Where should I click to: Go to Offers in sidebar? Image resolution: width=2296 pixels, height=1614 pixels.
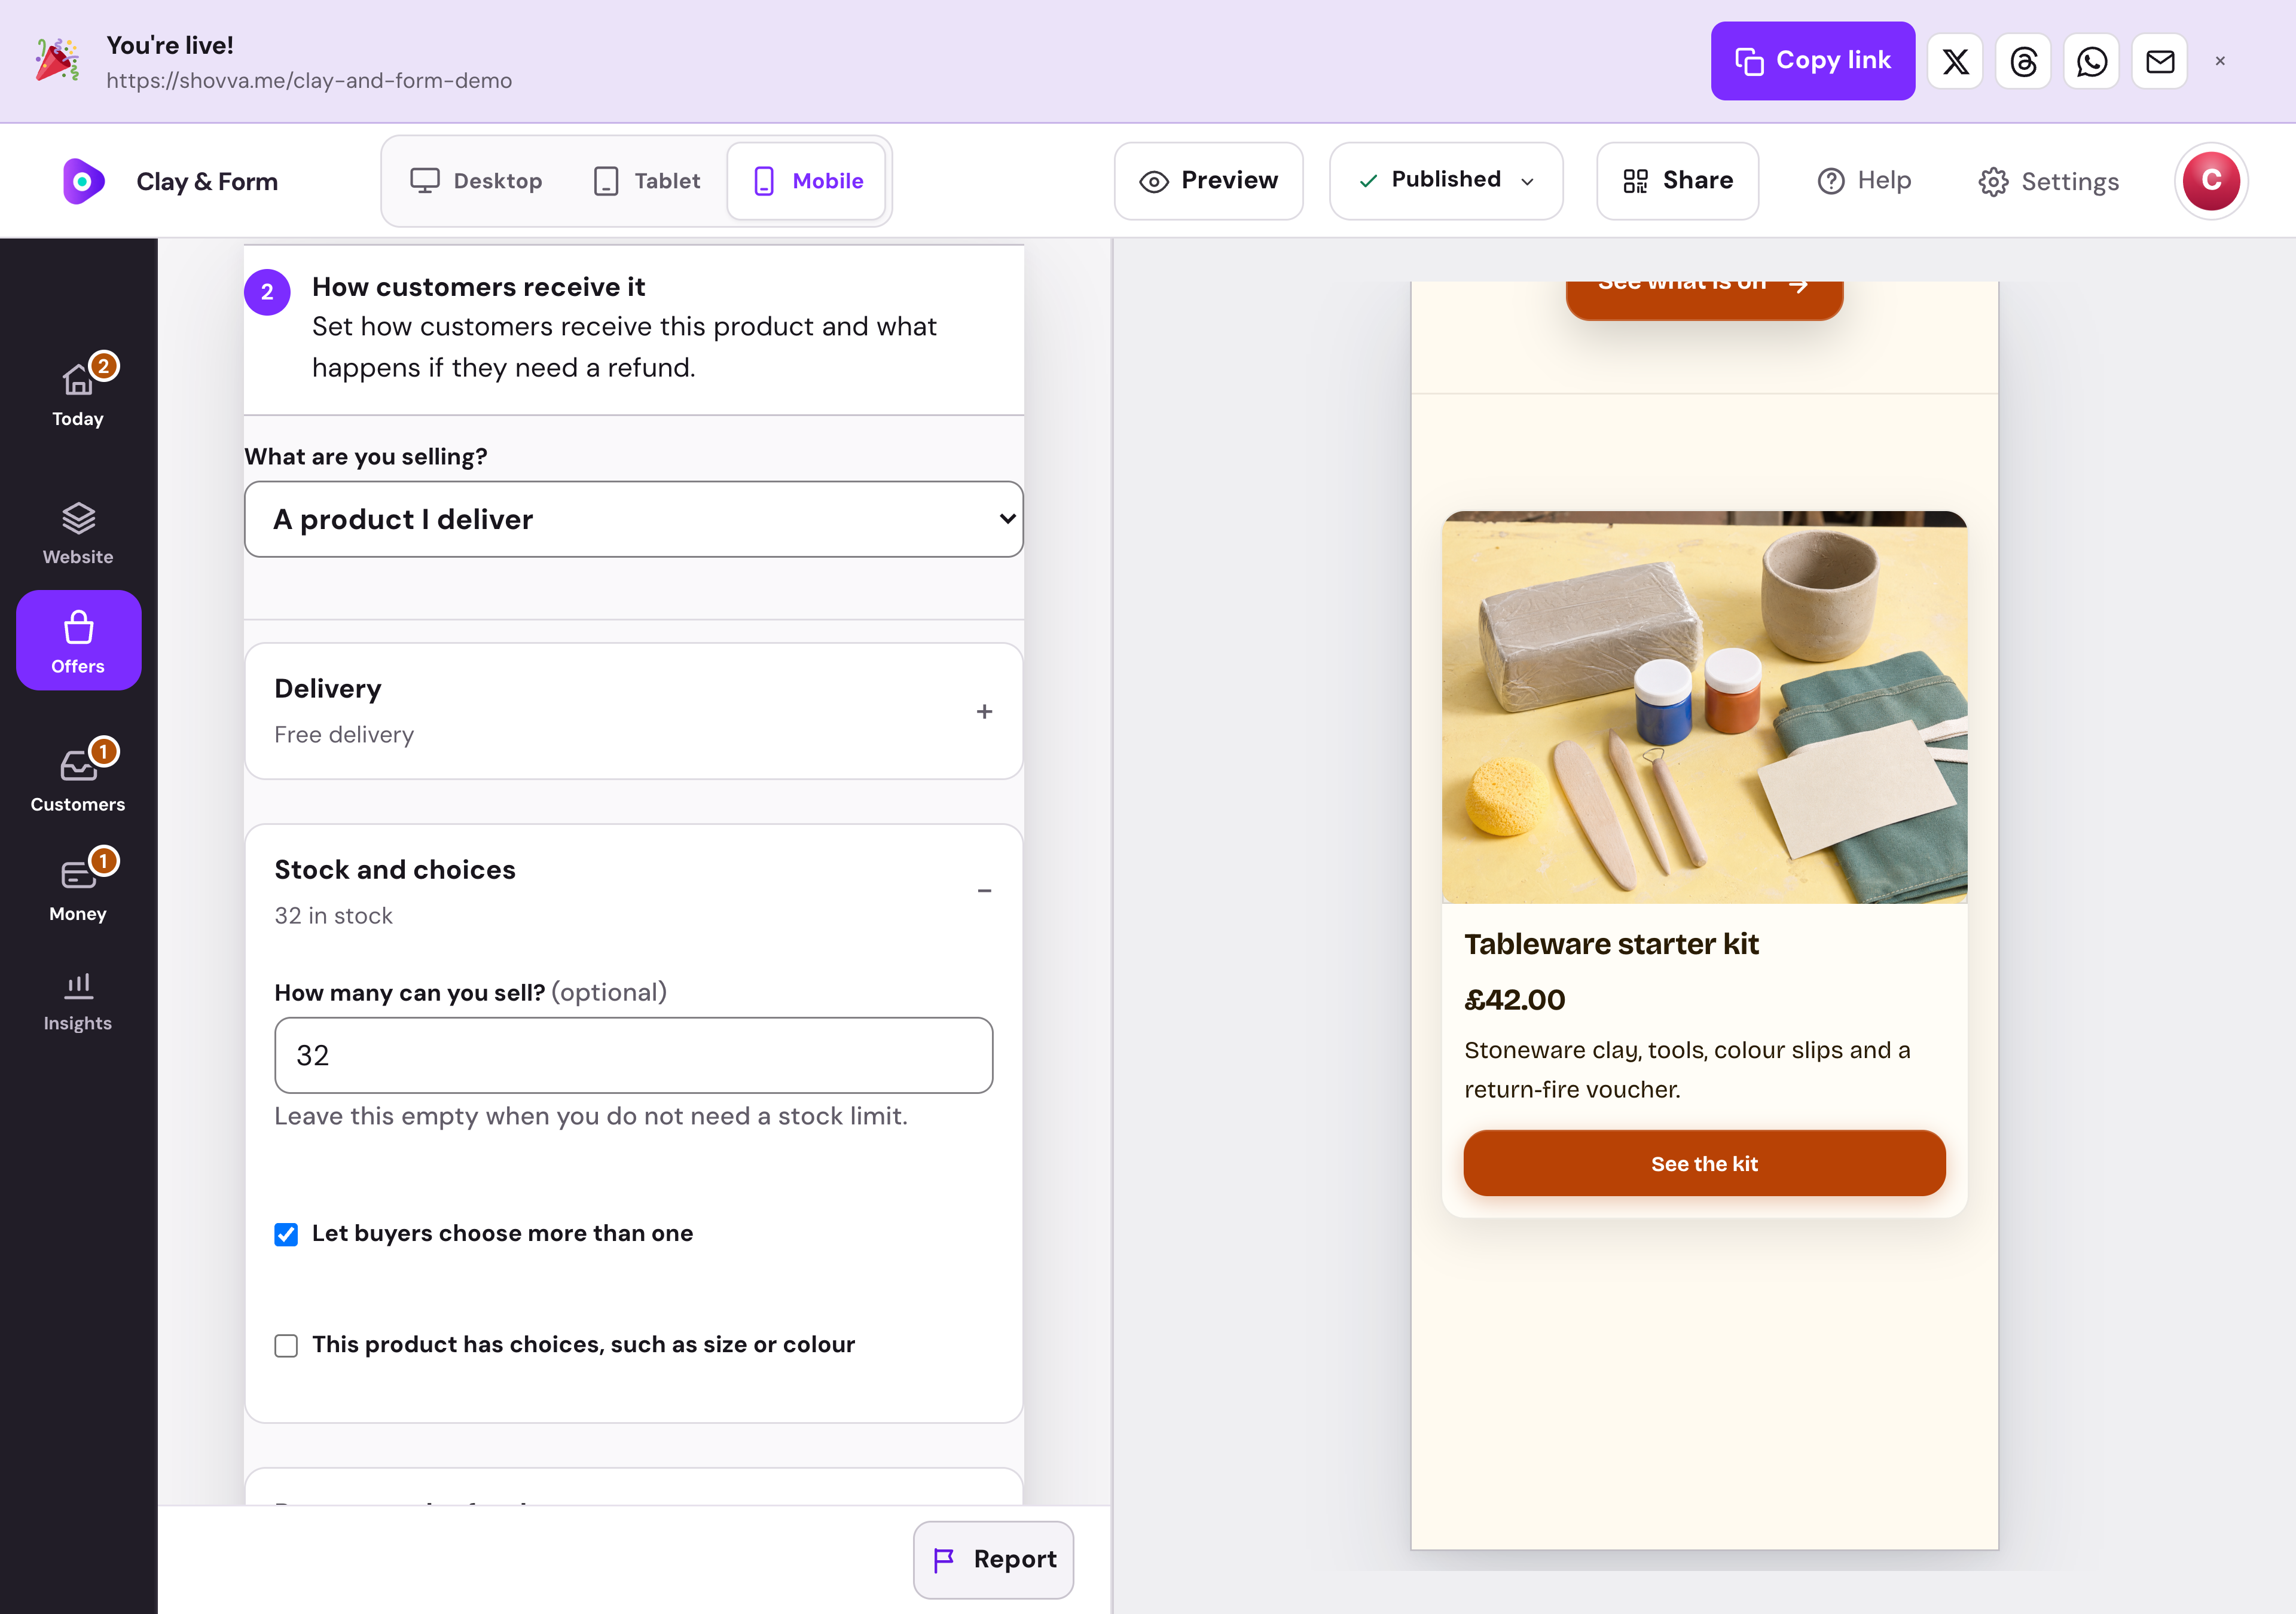tap(78, 640)
